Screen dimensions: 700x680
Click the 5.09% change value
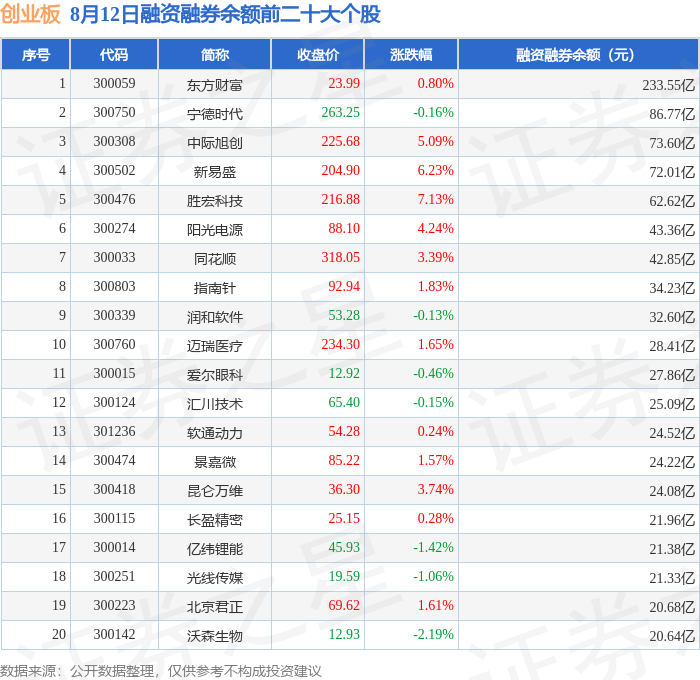coord(435,142)
